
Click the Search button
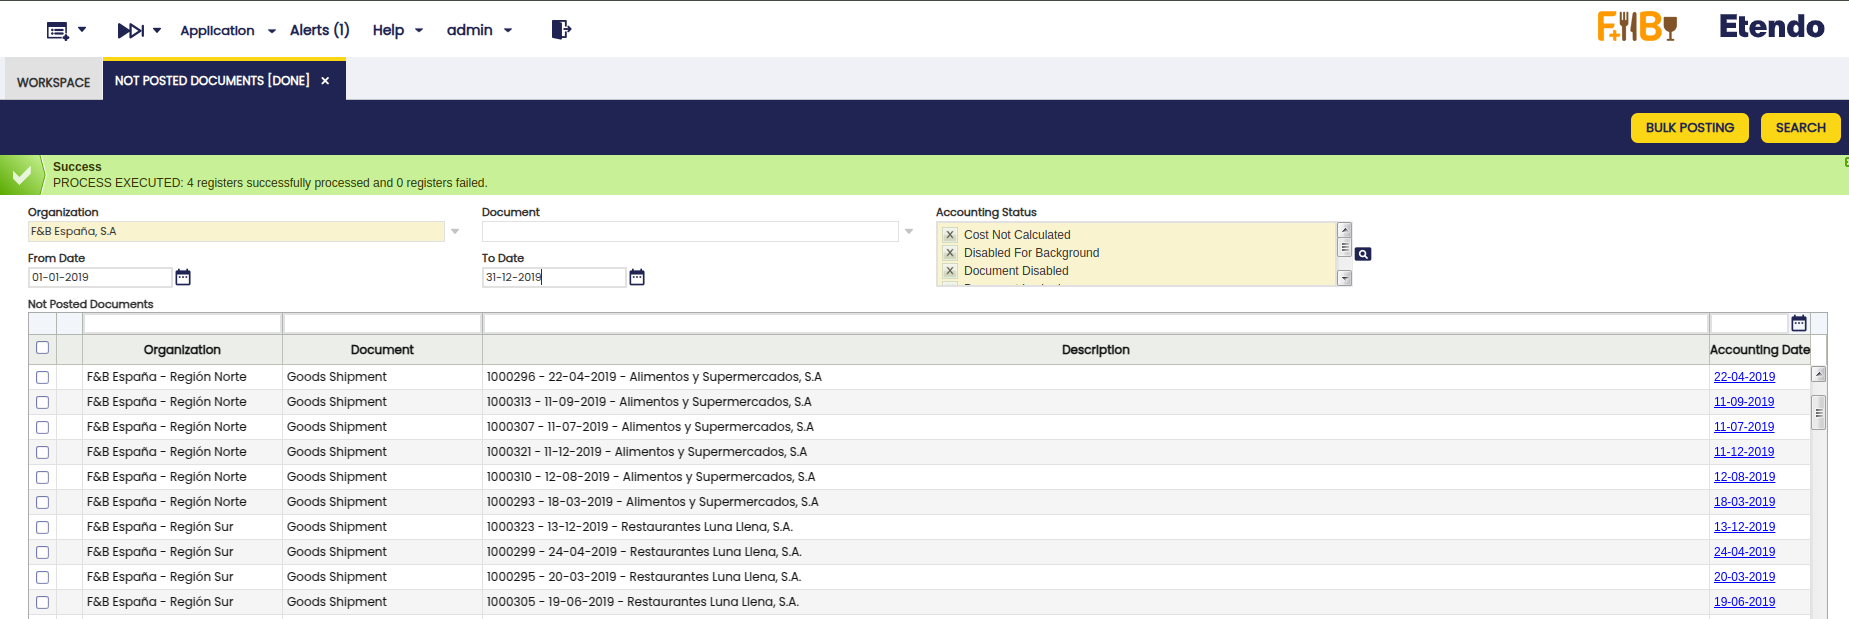coord(1801,128)
